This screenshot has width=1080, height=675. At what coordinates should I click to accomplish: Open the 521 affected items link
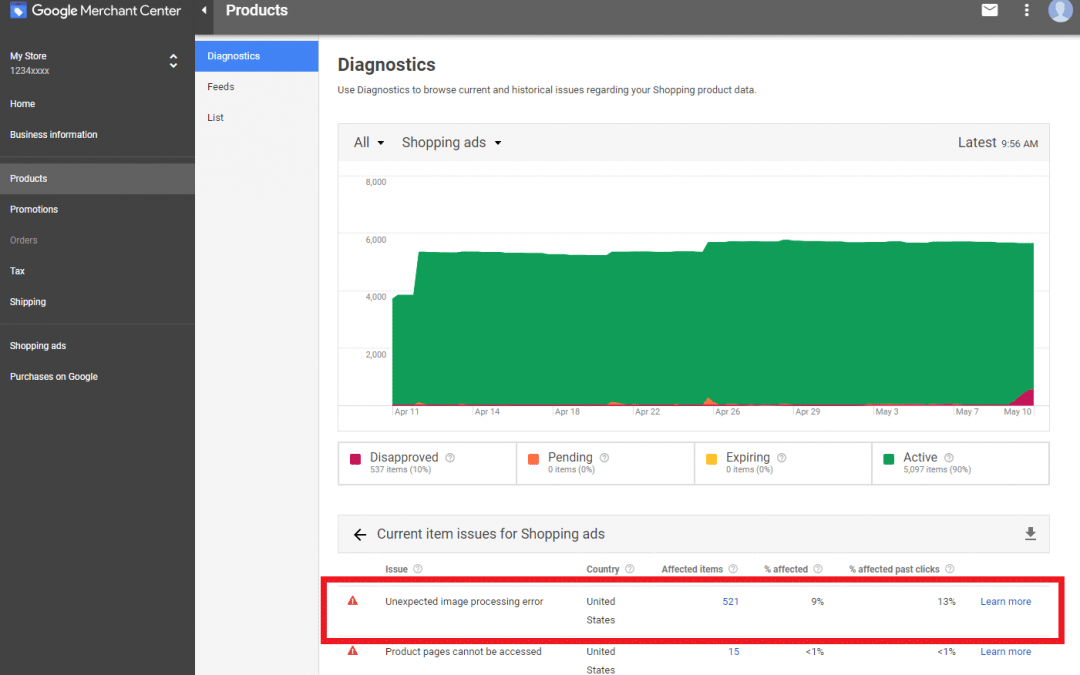[731, 601]
